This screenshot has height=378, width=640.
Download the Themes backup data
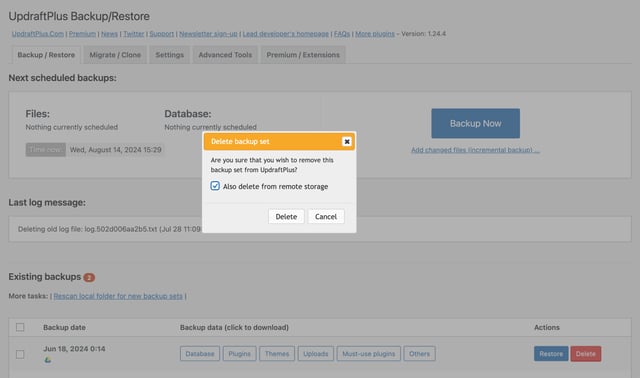(277, 354)
